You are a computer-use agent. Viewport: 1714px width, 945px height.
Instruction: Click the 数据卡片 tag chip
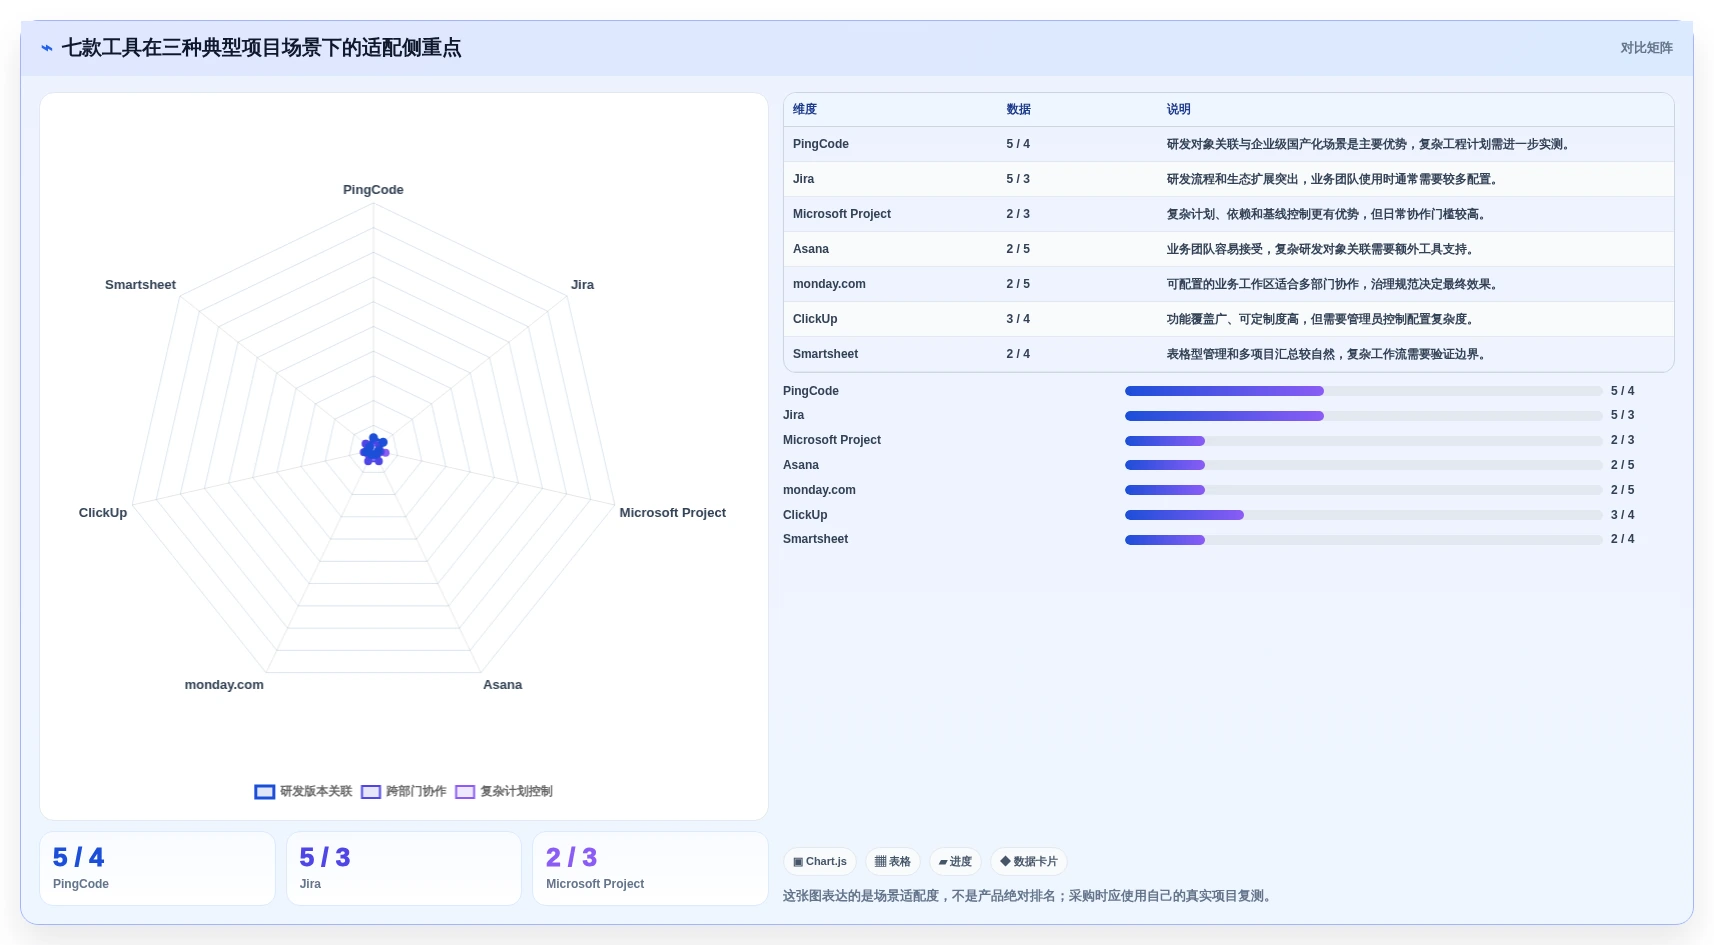pos(1029,861)
